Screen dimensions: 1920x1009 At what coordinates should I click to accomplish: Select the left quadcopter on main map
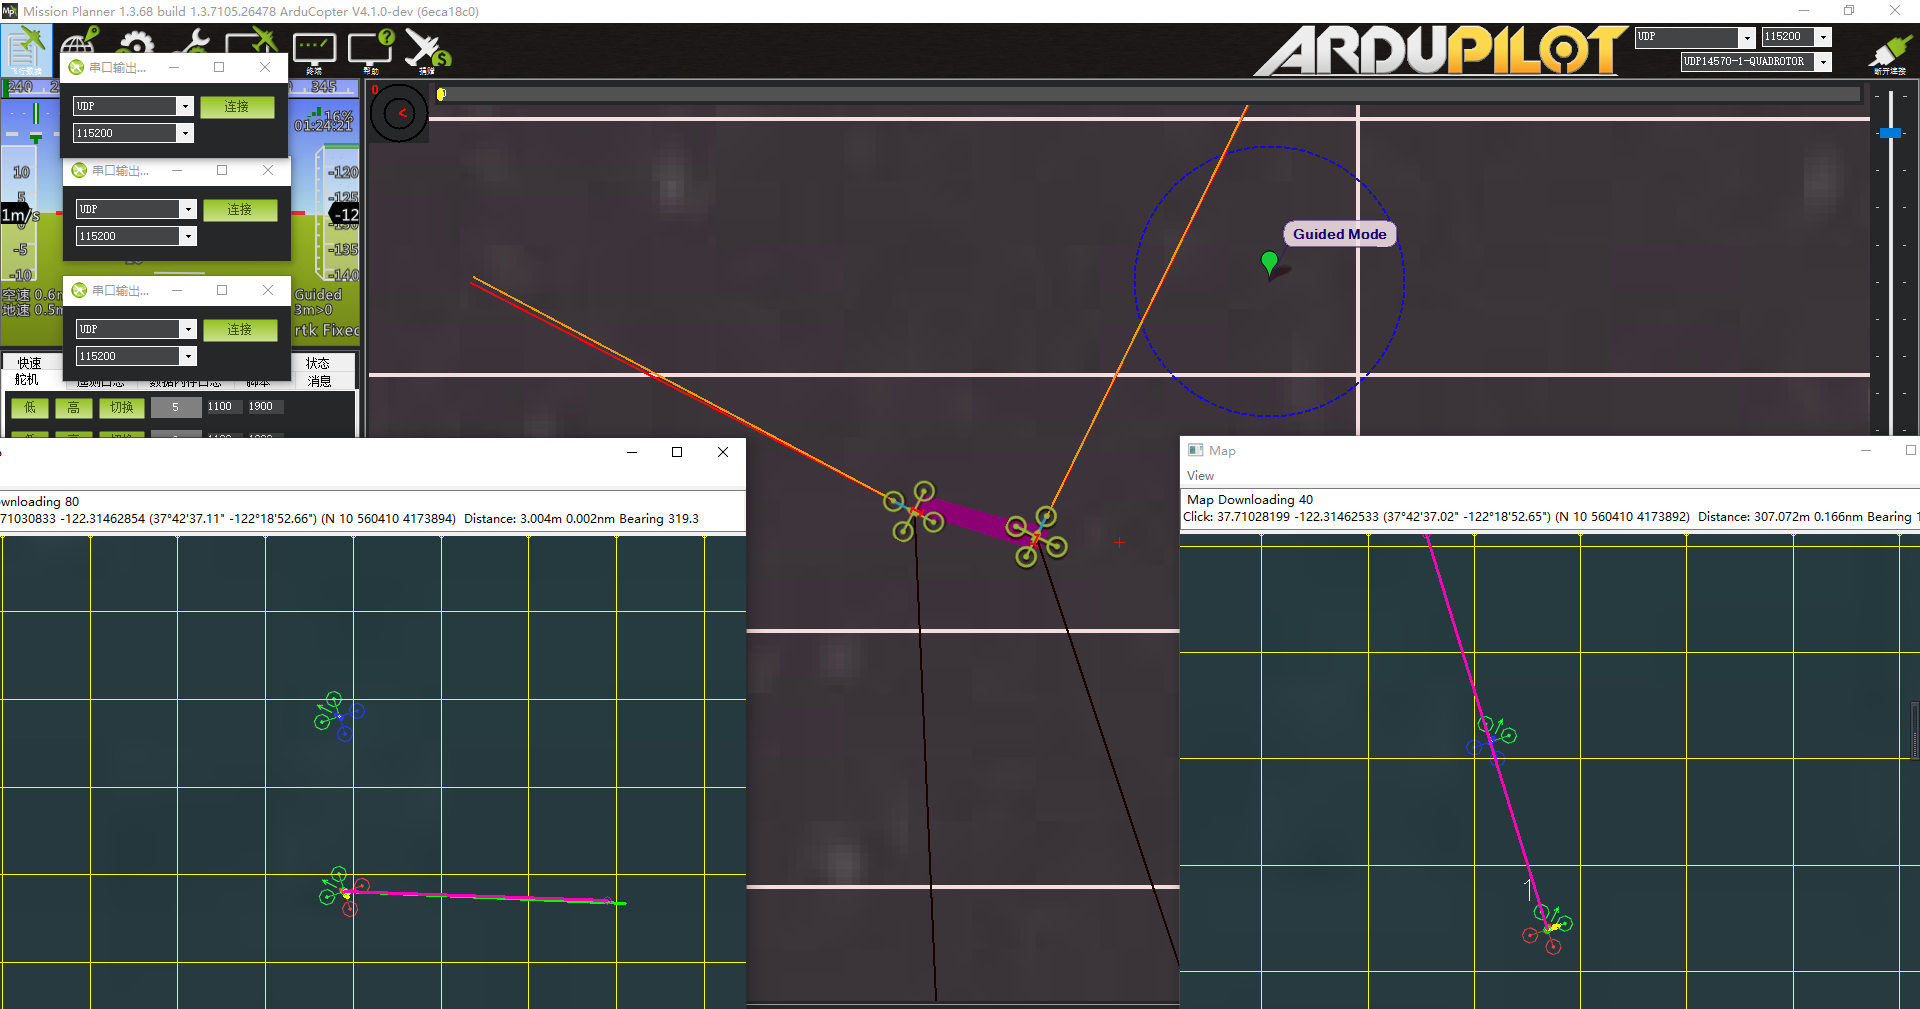click(x=914, y=512)
